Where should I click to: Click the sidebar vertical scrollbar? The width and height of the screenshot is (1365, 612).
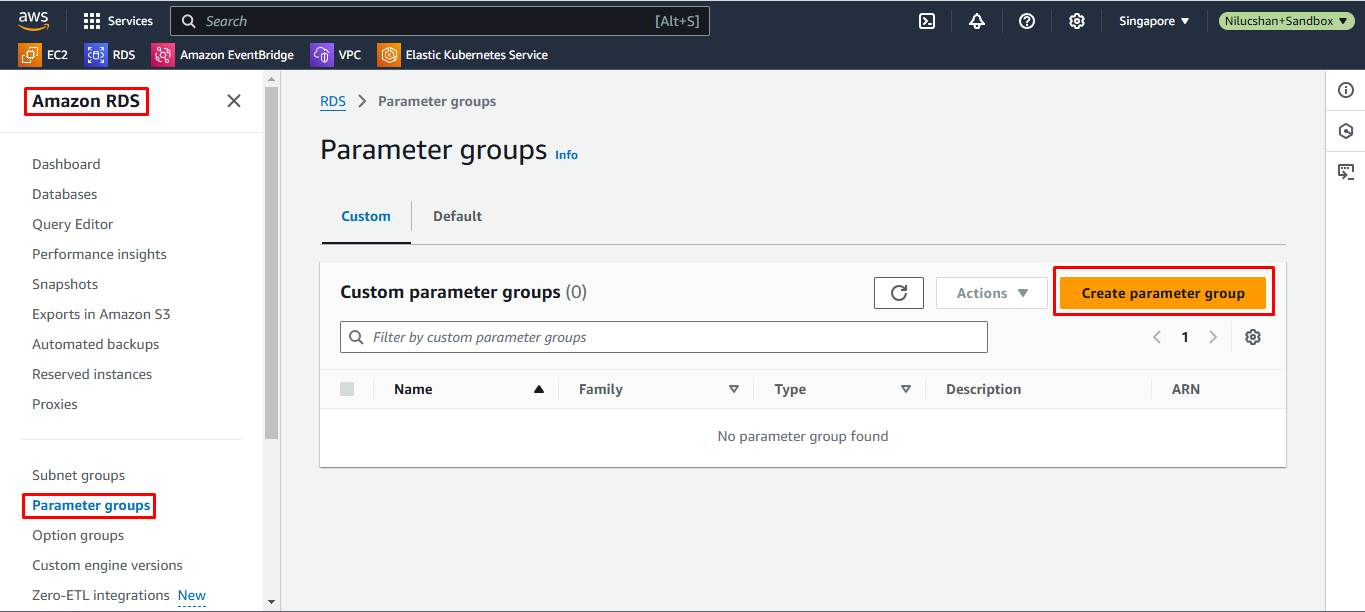click(271, 260)
